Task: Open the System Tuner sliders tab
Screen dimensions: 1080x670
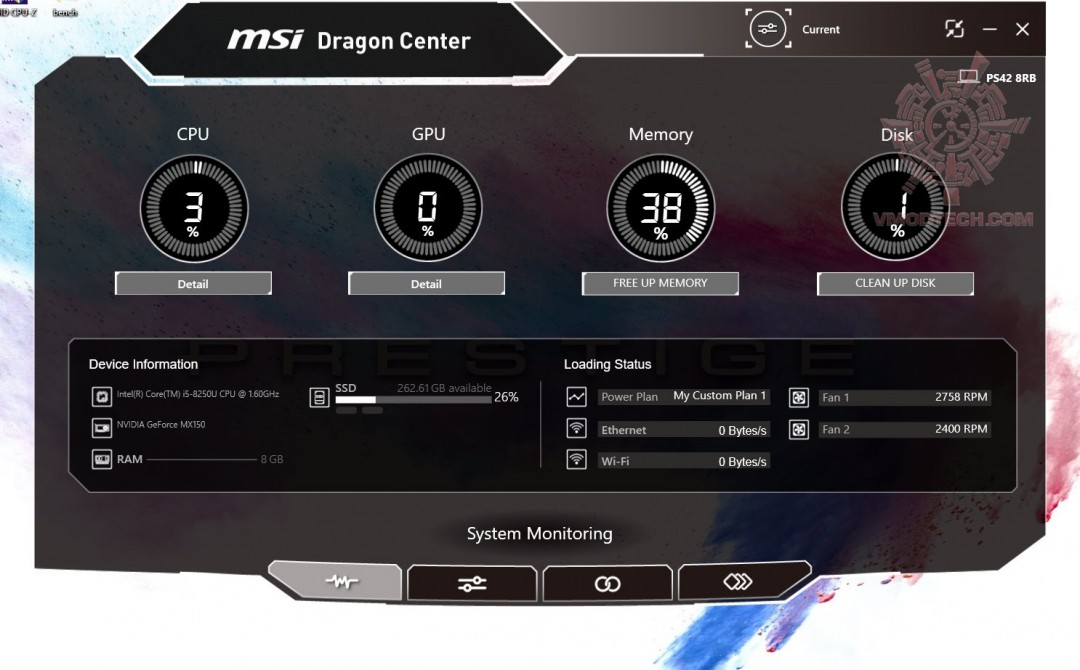Action: [x=472, y=583]
